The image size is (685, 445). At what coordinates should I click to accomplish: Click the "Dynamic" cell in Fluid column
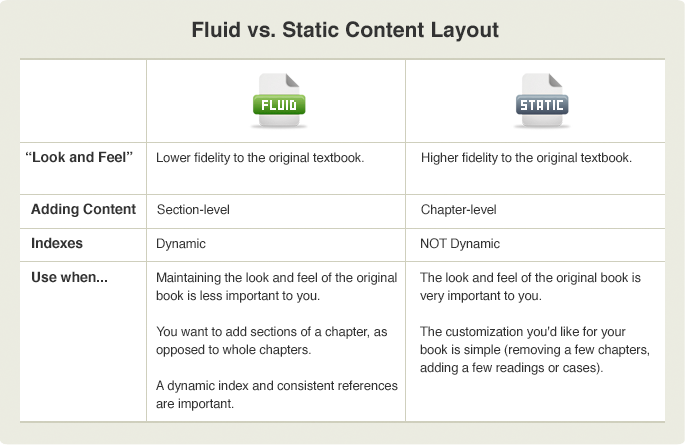pos(181,243)
